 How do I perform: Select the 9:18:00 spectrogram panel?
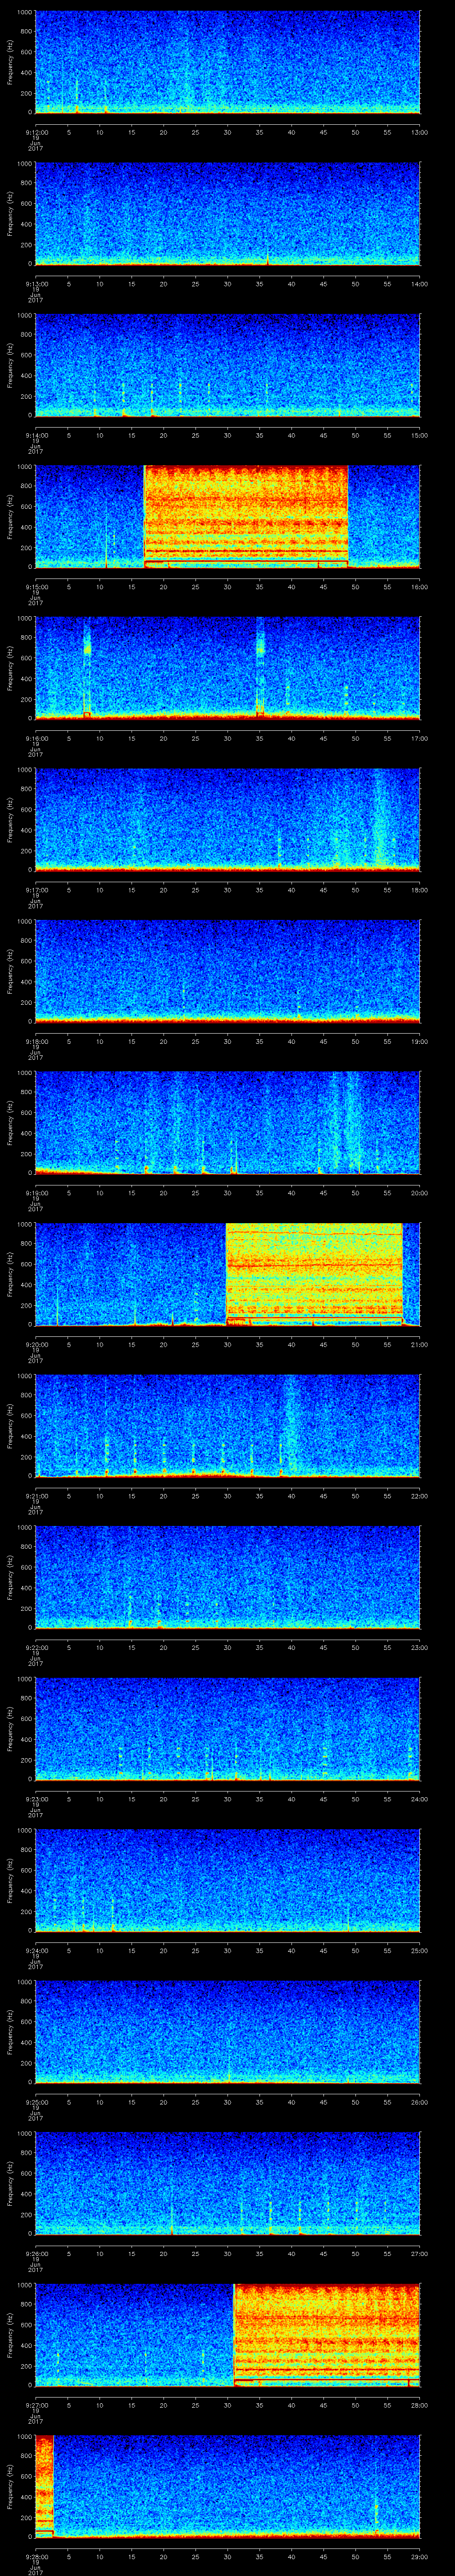pyautogui.click(x=227, y=970)
